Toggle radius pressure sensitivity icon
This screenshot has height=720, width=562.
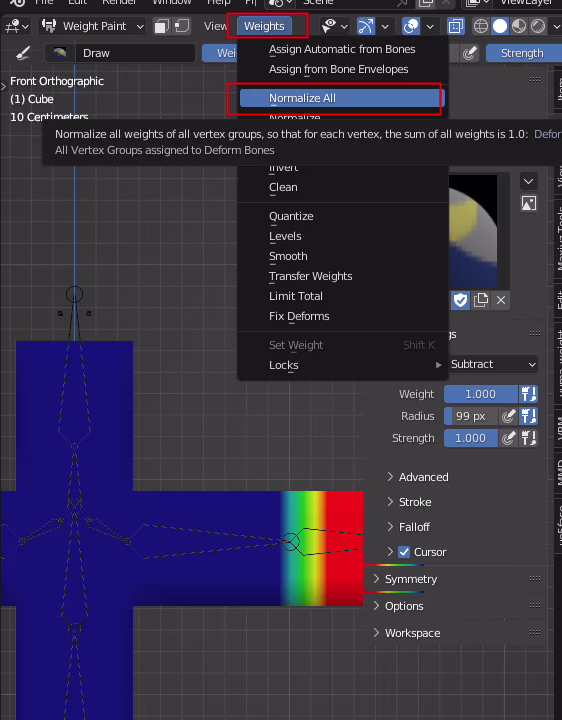pos(508,416)
